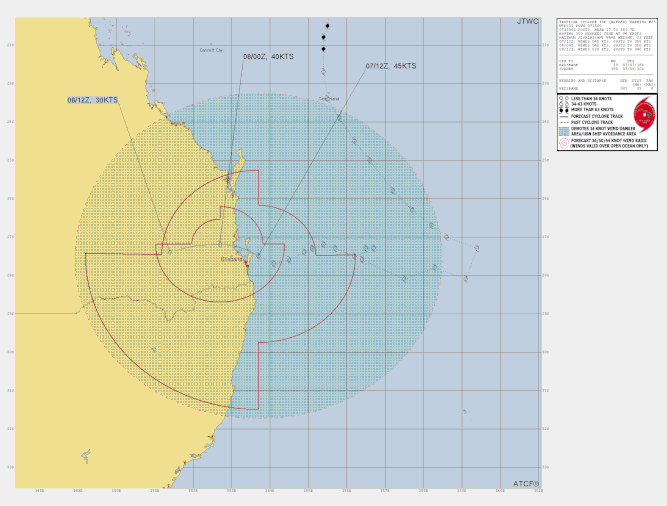The image size is (667, 506).
Task: Click the hatched wind danger area swatch in the legend
Action: 564,131
